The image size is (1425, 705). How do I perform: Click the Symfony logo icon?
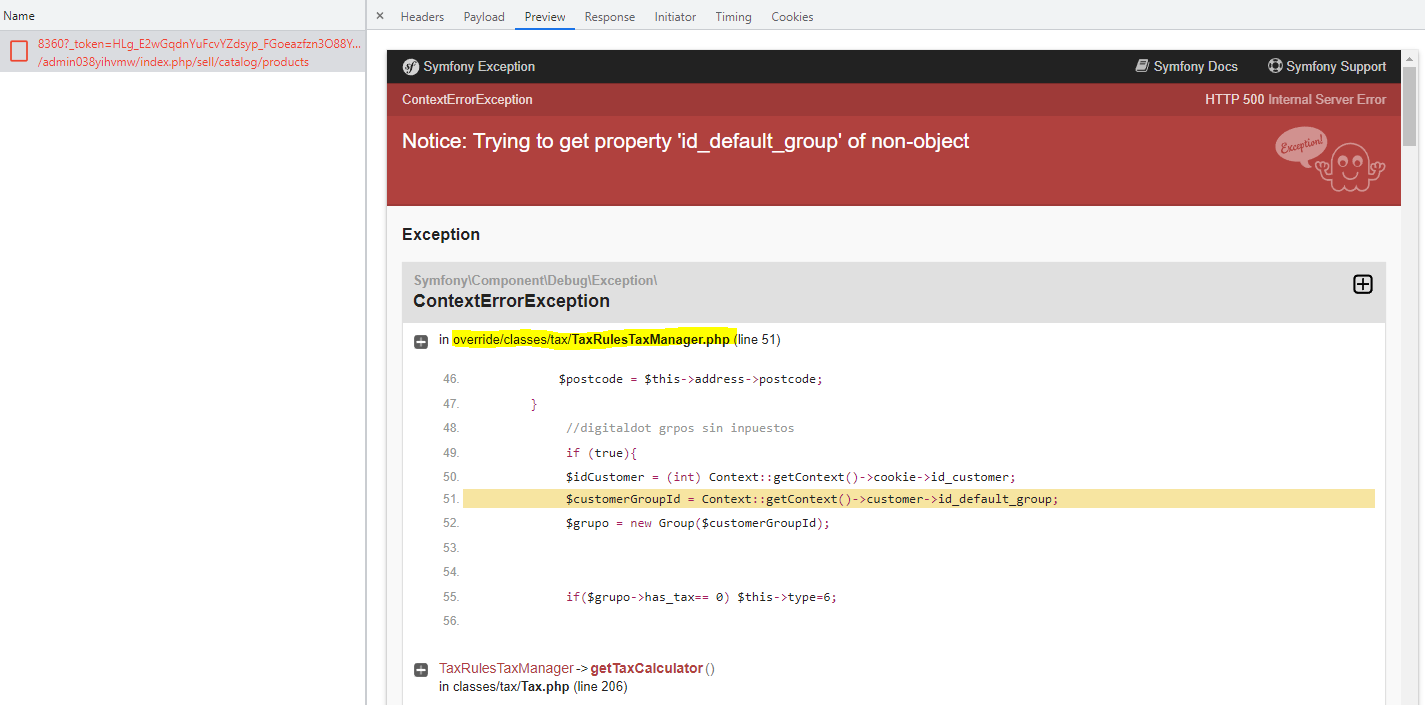[411, 67]
